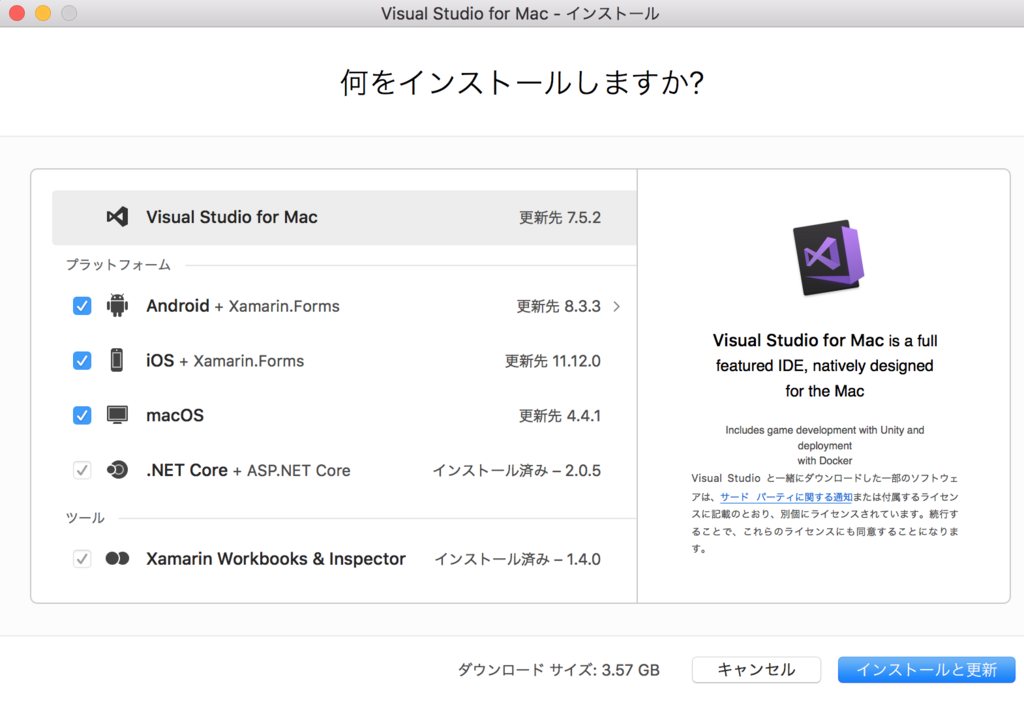Click the Xamarin Workbooks double-circle icon
Image resolution: width=1024 pixels, height=703 pixels.
118,559
